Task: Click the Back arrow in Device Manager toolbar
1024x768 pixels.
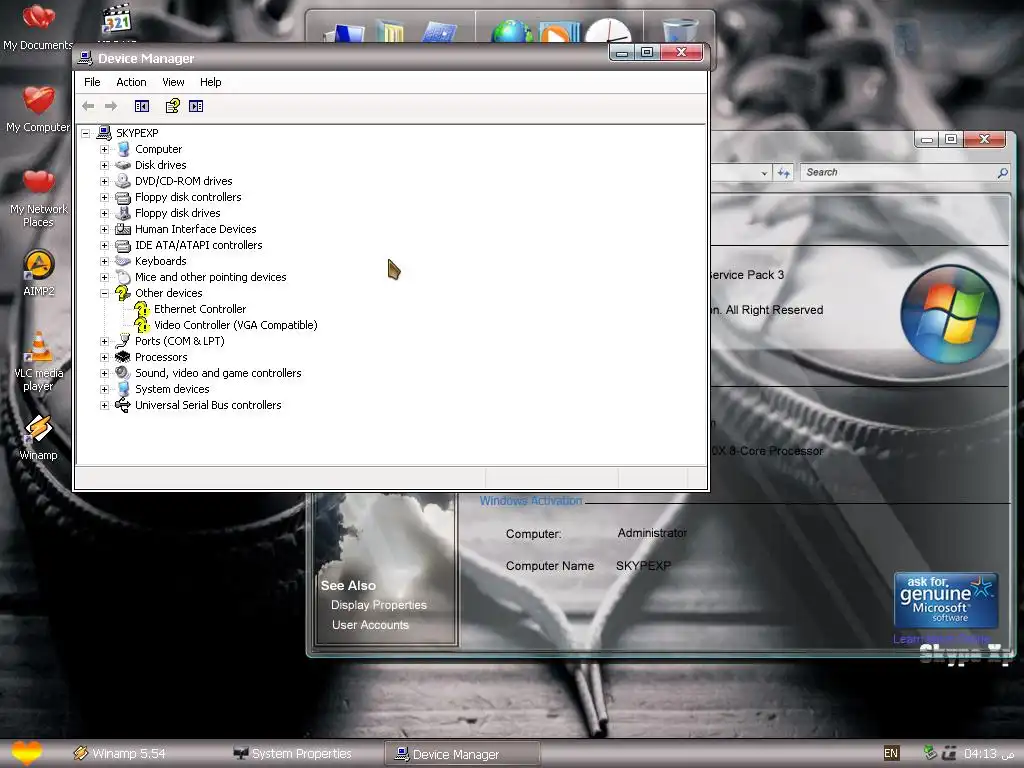Action: pyautogui.click(x=88, y=106)
